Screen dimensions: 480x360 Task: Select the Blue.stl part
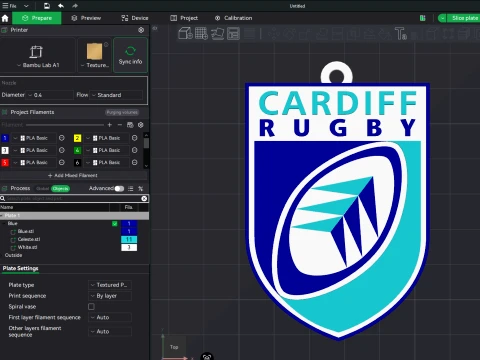click(x=26, y=231)
